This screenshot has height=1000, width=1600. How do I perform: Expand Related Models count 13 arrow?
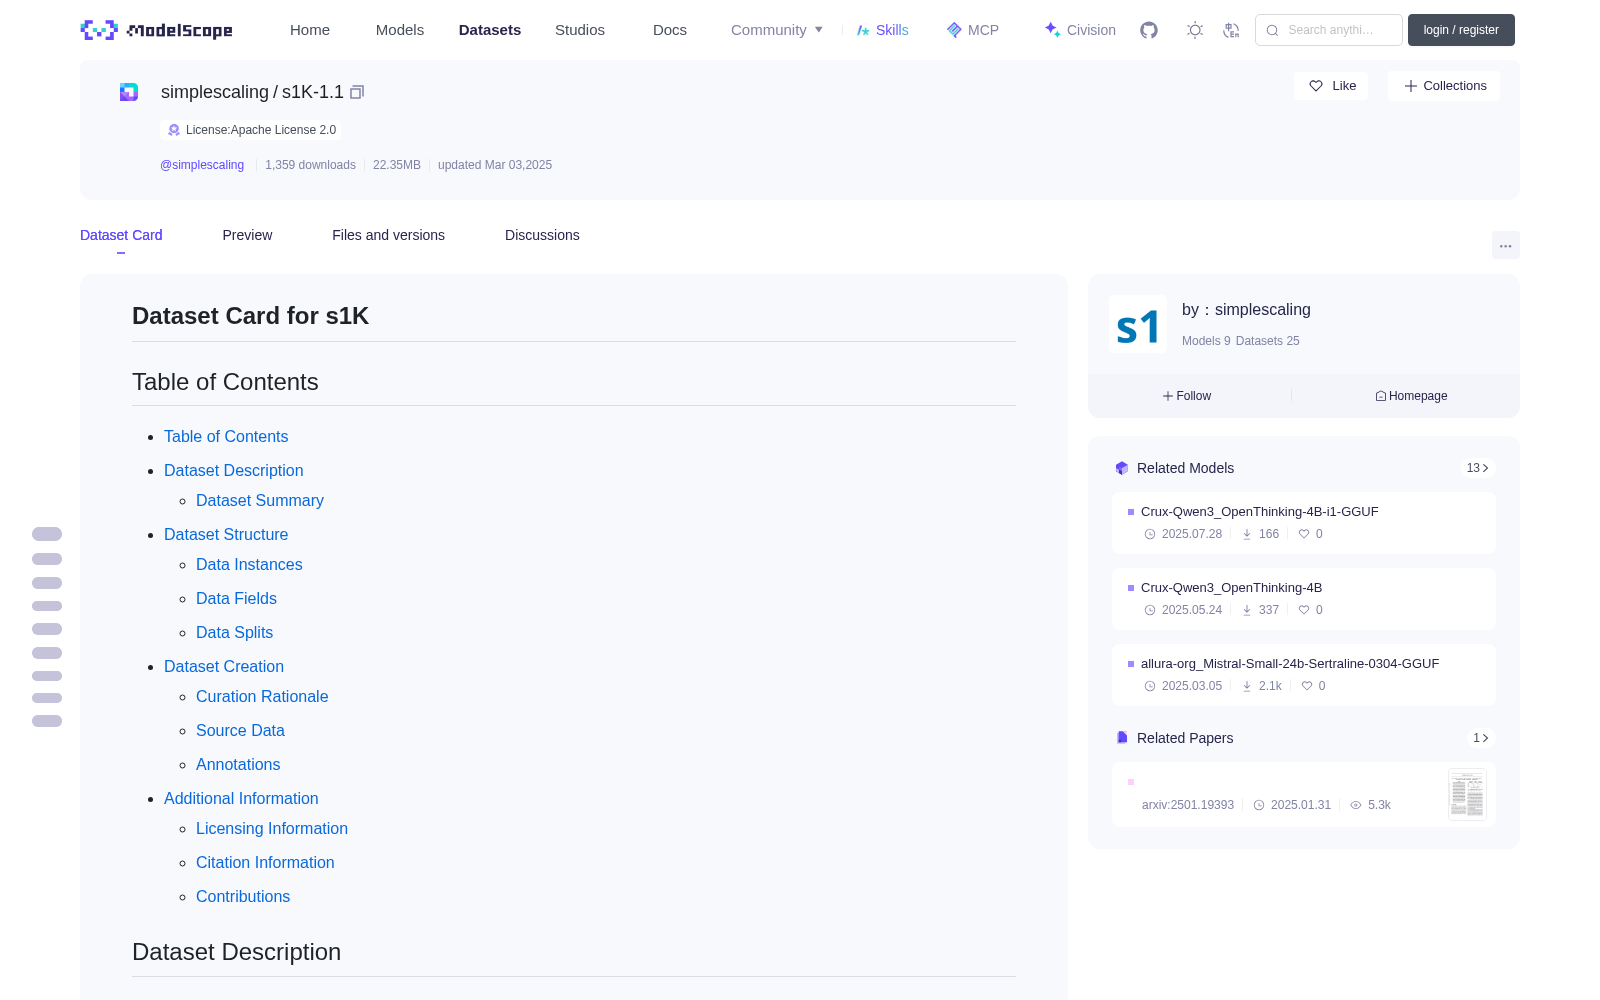1477,468
